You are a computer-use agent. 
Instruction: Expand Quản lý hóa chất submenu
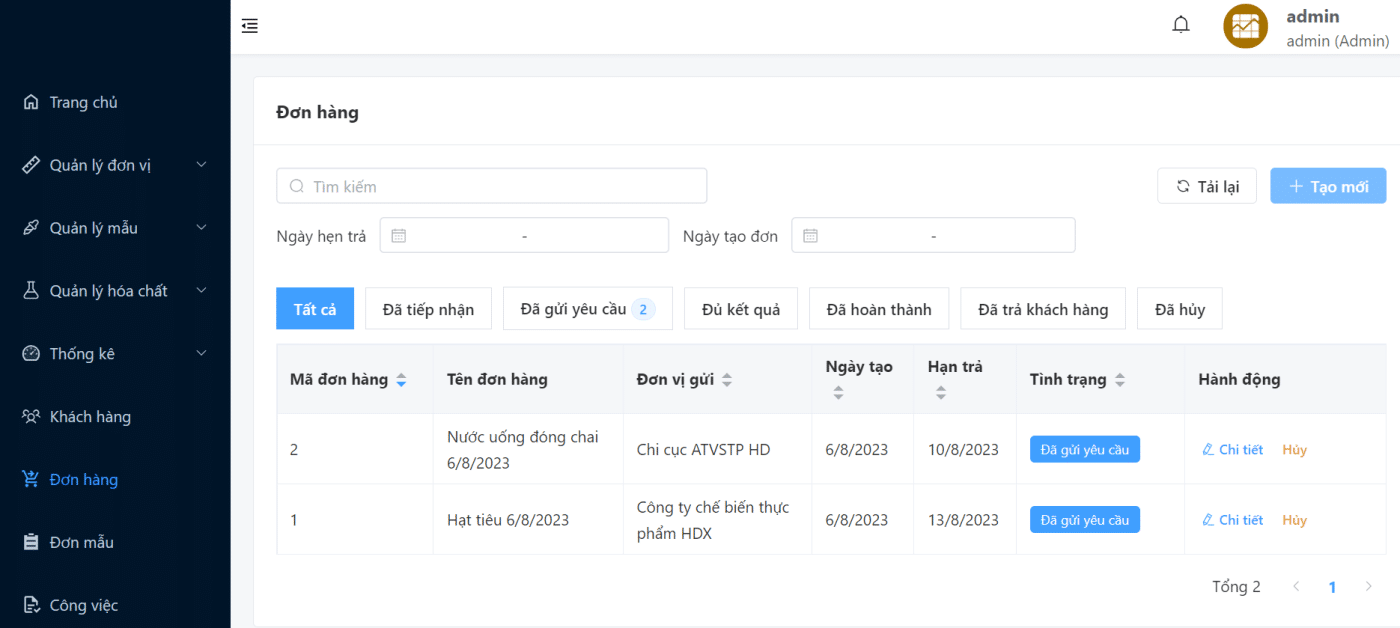pyautogui.click(x=115, y=291)
